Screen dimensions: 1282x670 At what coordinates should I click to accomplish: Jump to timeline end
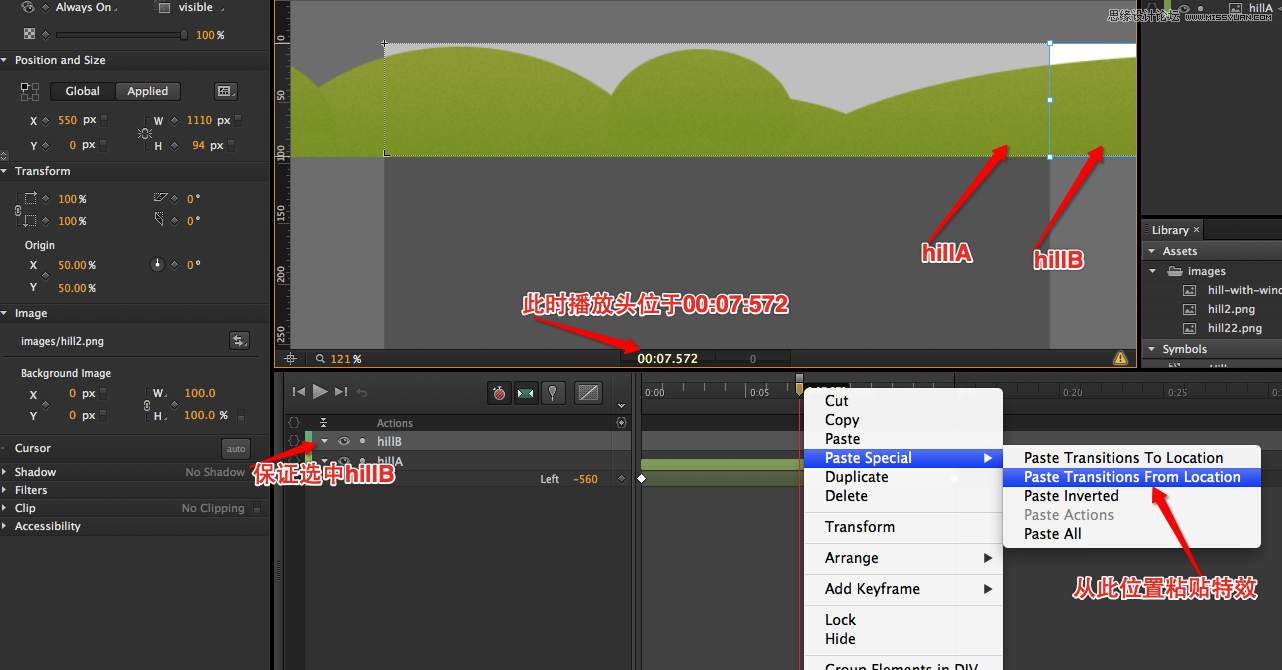pos(341,392)
